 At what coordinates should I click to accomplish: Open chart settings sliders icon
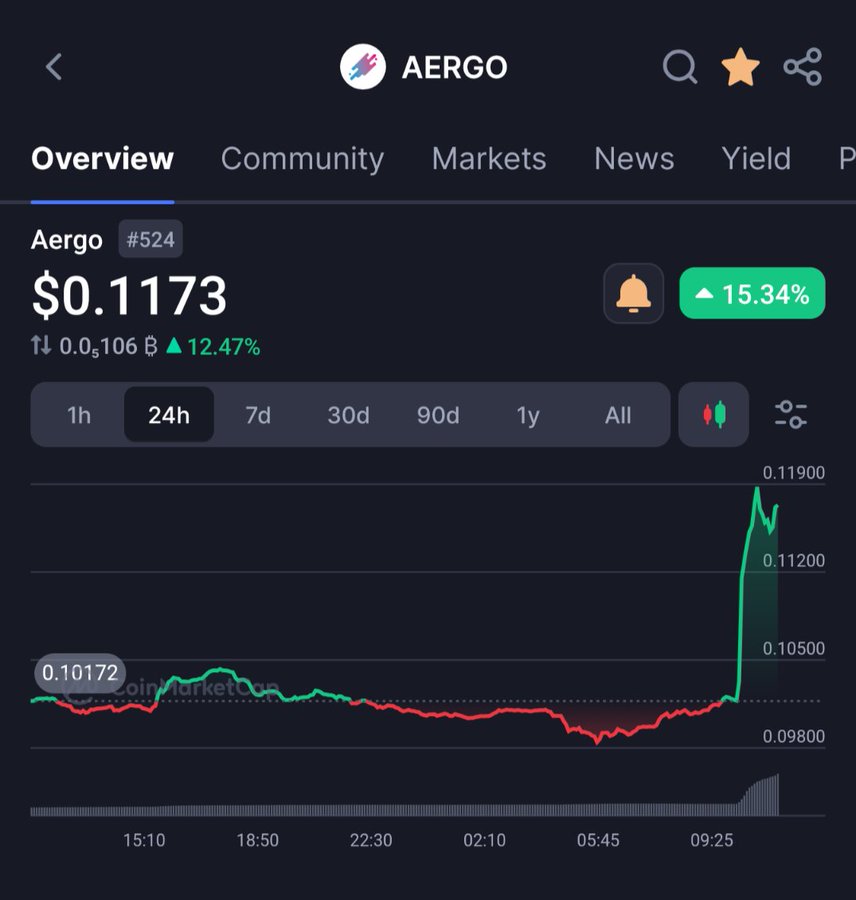click(x=791, y=414)
